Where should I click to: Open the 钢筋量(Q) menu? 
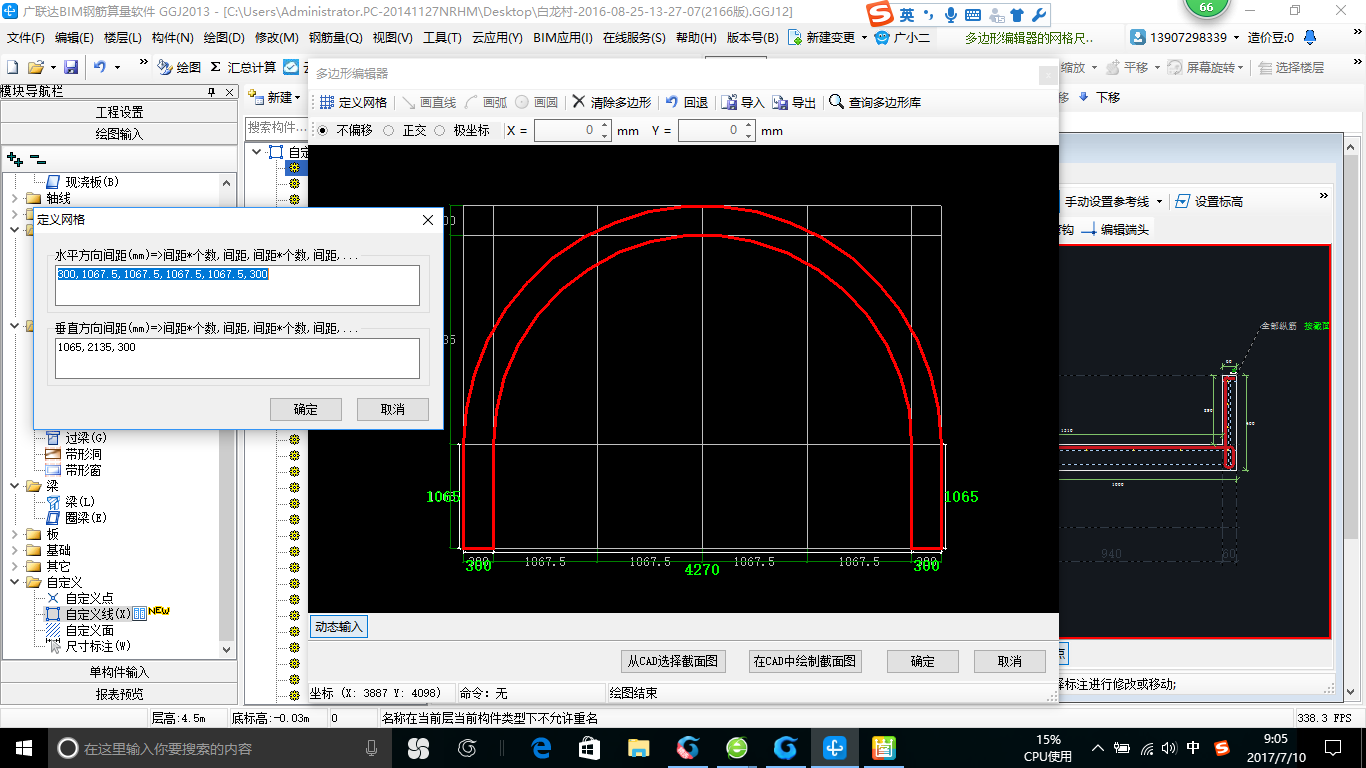335,38
